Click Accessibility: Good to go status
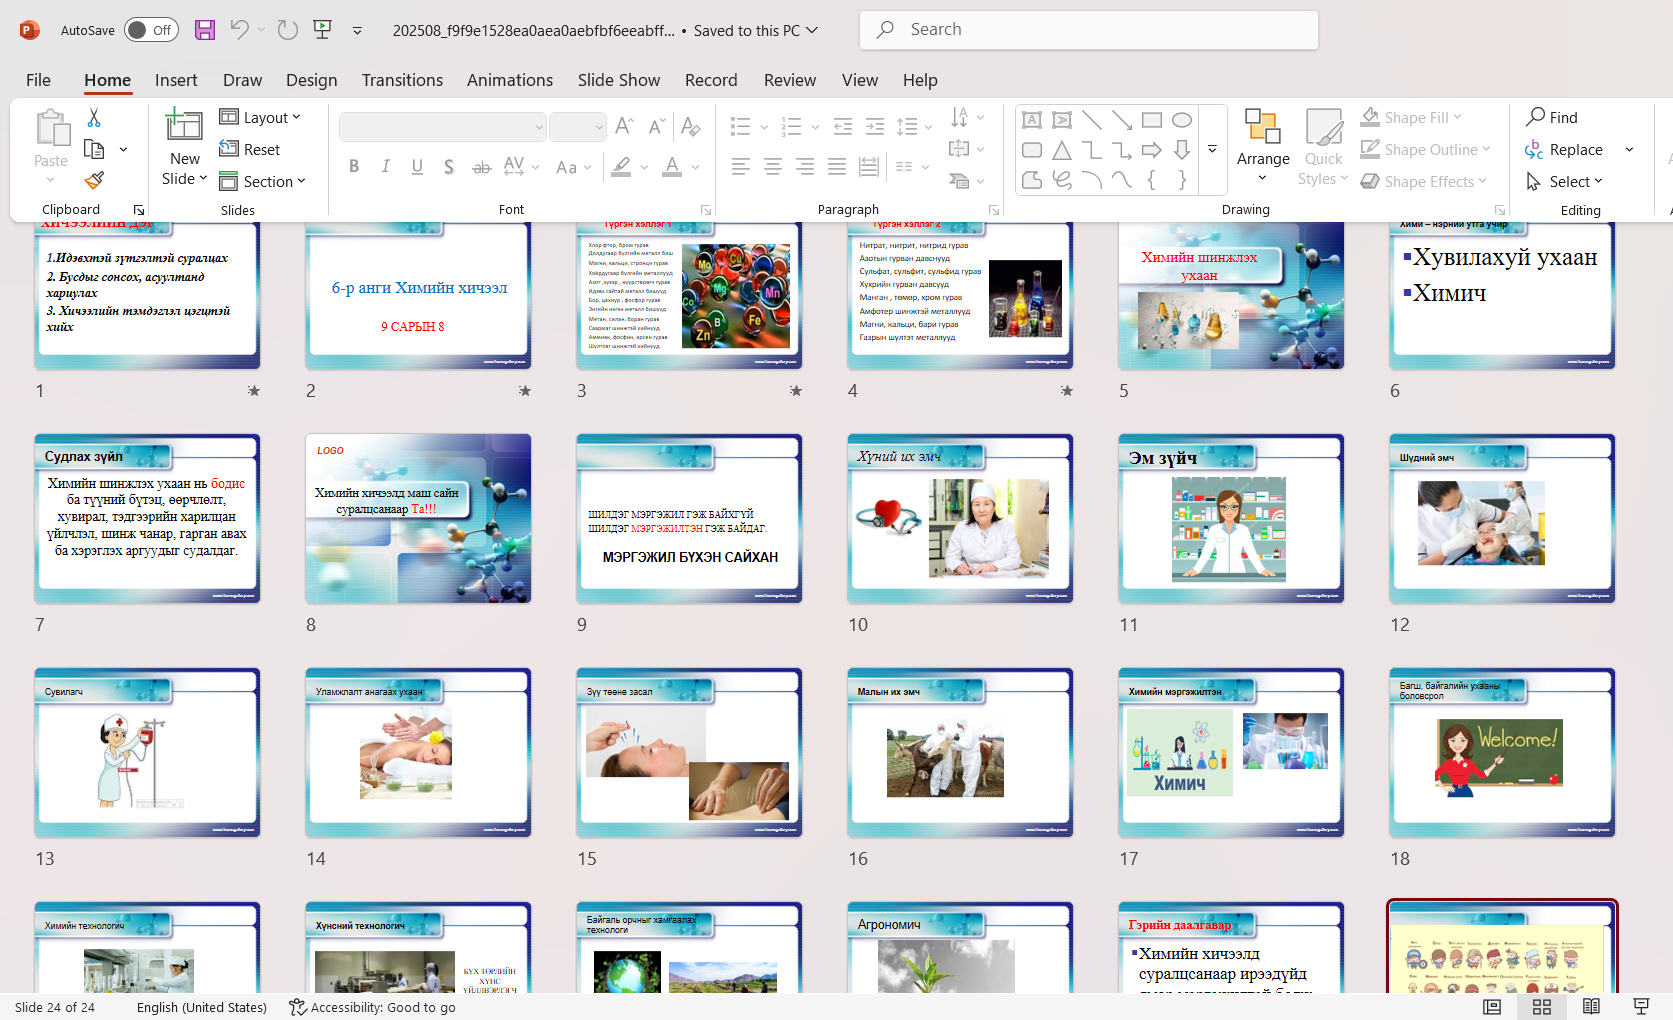This screenshot has height=1020, width=1673. (372, 1007)
